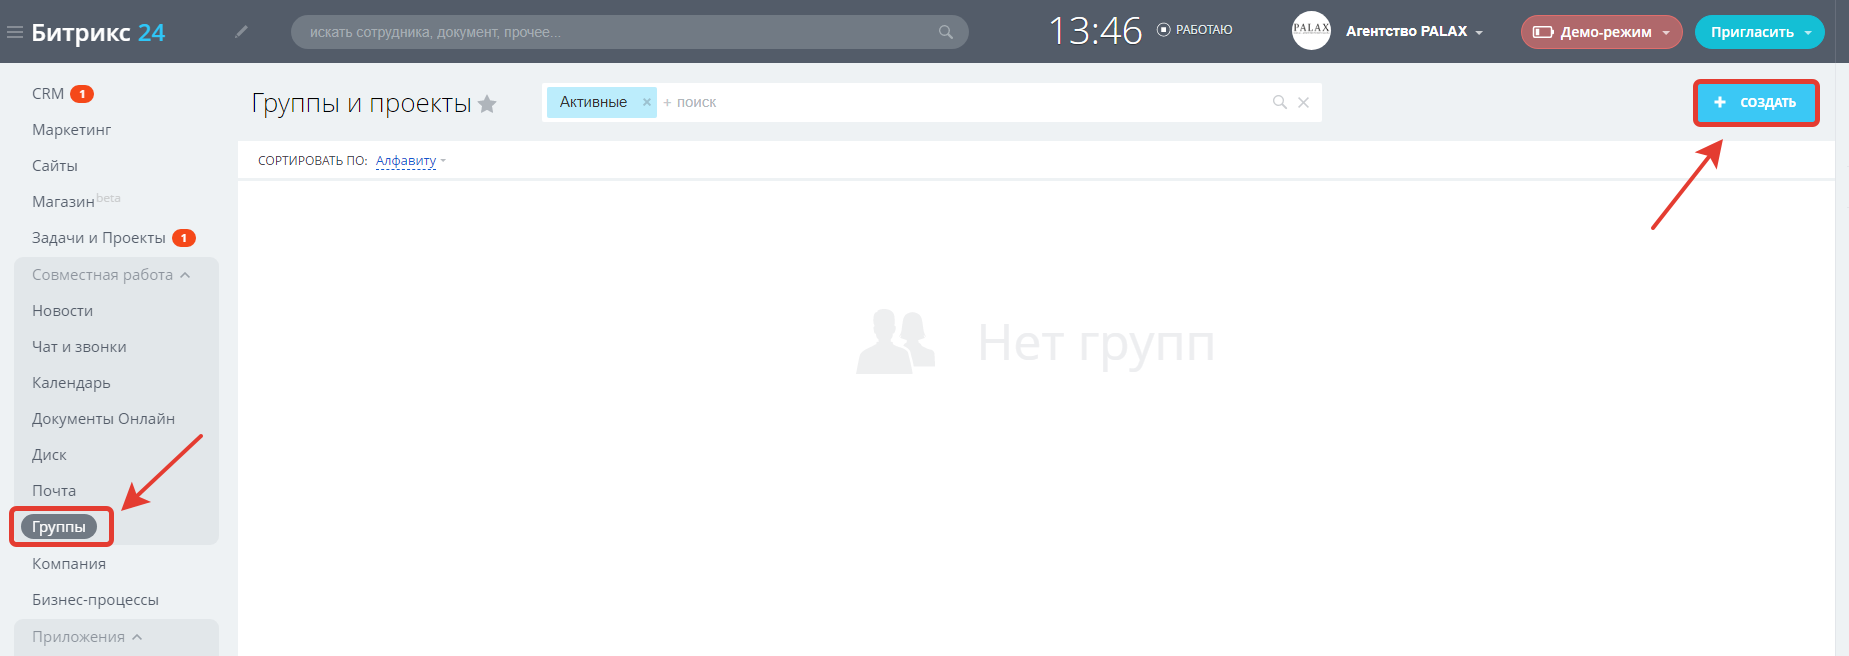Click the Битрикс 24 logo
Image resolution: width=1849 pixels, height=656 pixels.
(x=98, y=32)
